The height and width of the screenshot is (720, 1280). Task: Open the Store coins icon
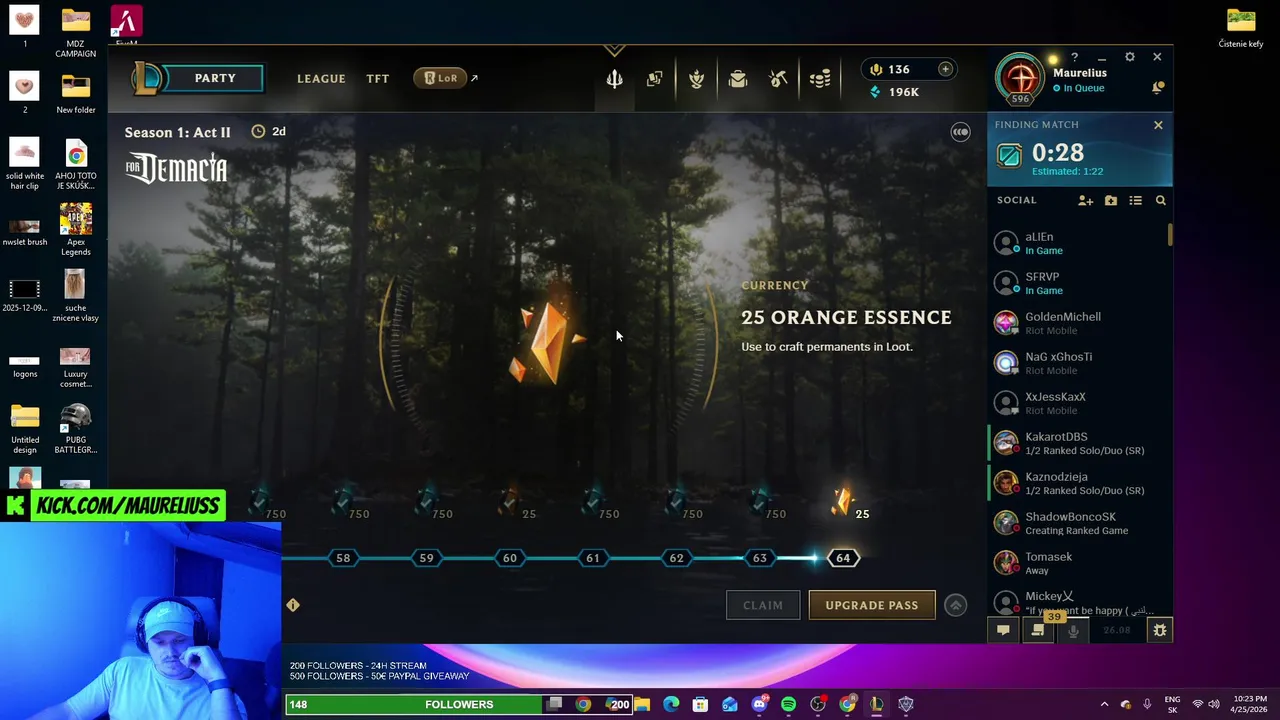pyautogui.click(x=820, y=79)
